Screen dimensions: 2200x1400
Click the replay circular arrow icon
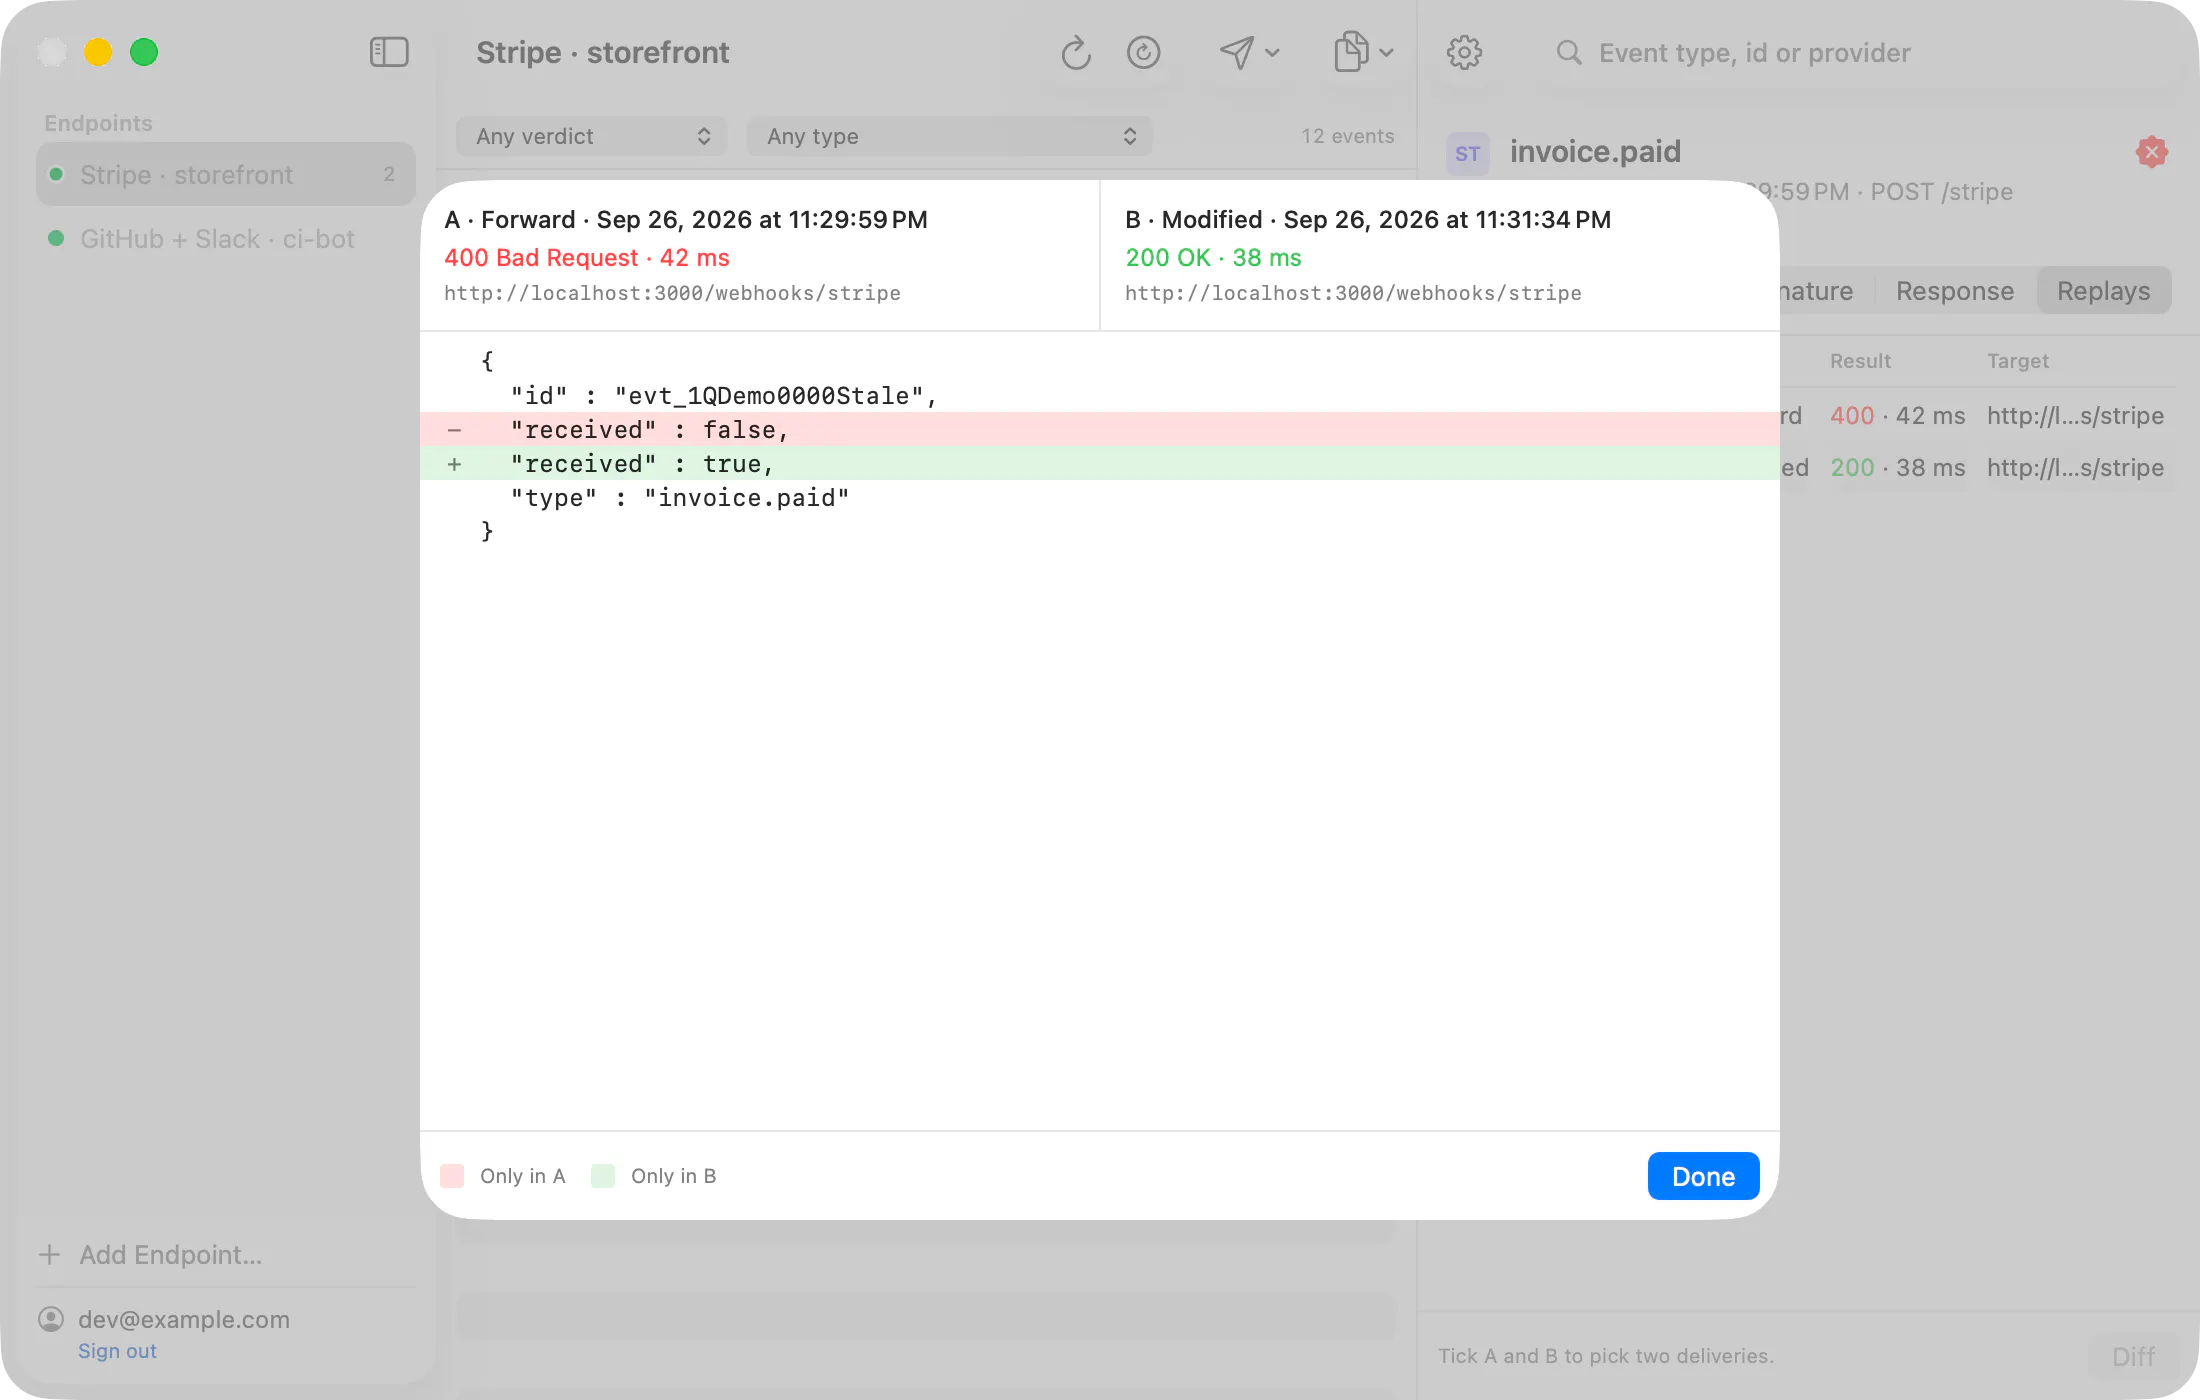[1143, 52]
